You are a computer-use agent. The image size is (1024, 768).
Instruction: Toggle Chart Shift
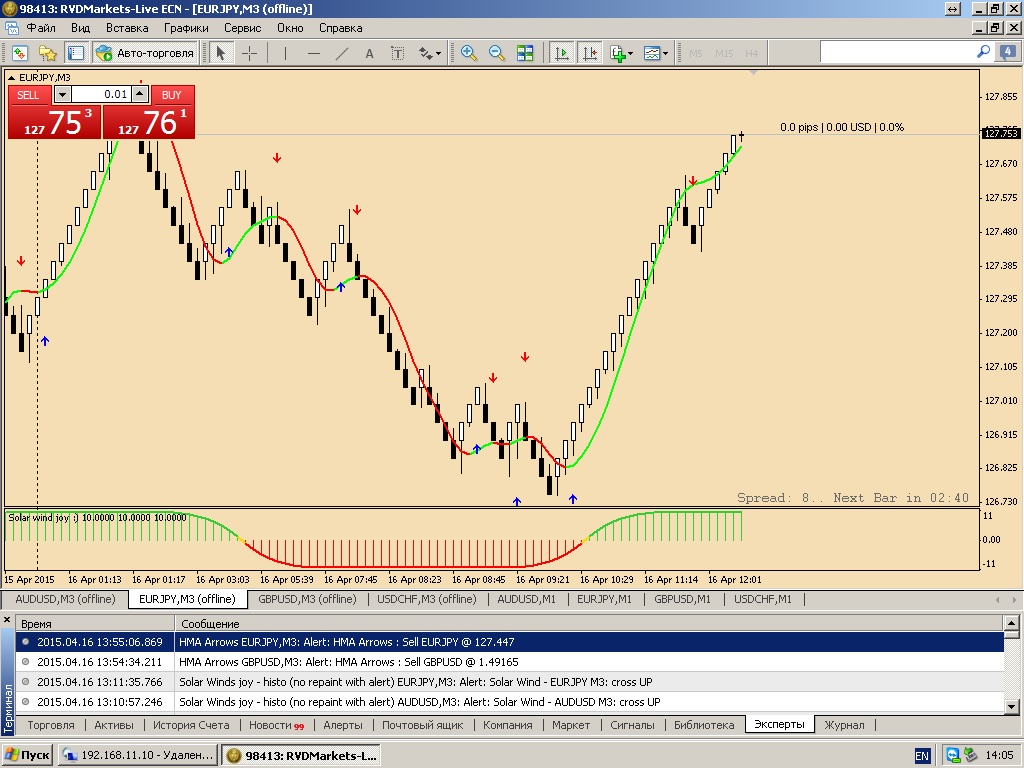[590, 53]
